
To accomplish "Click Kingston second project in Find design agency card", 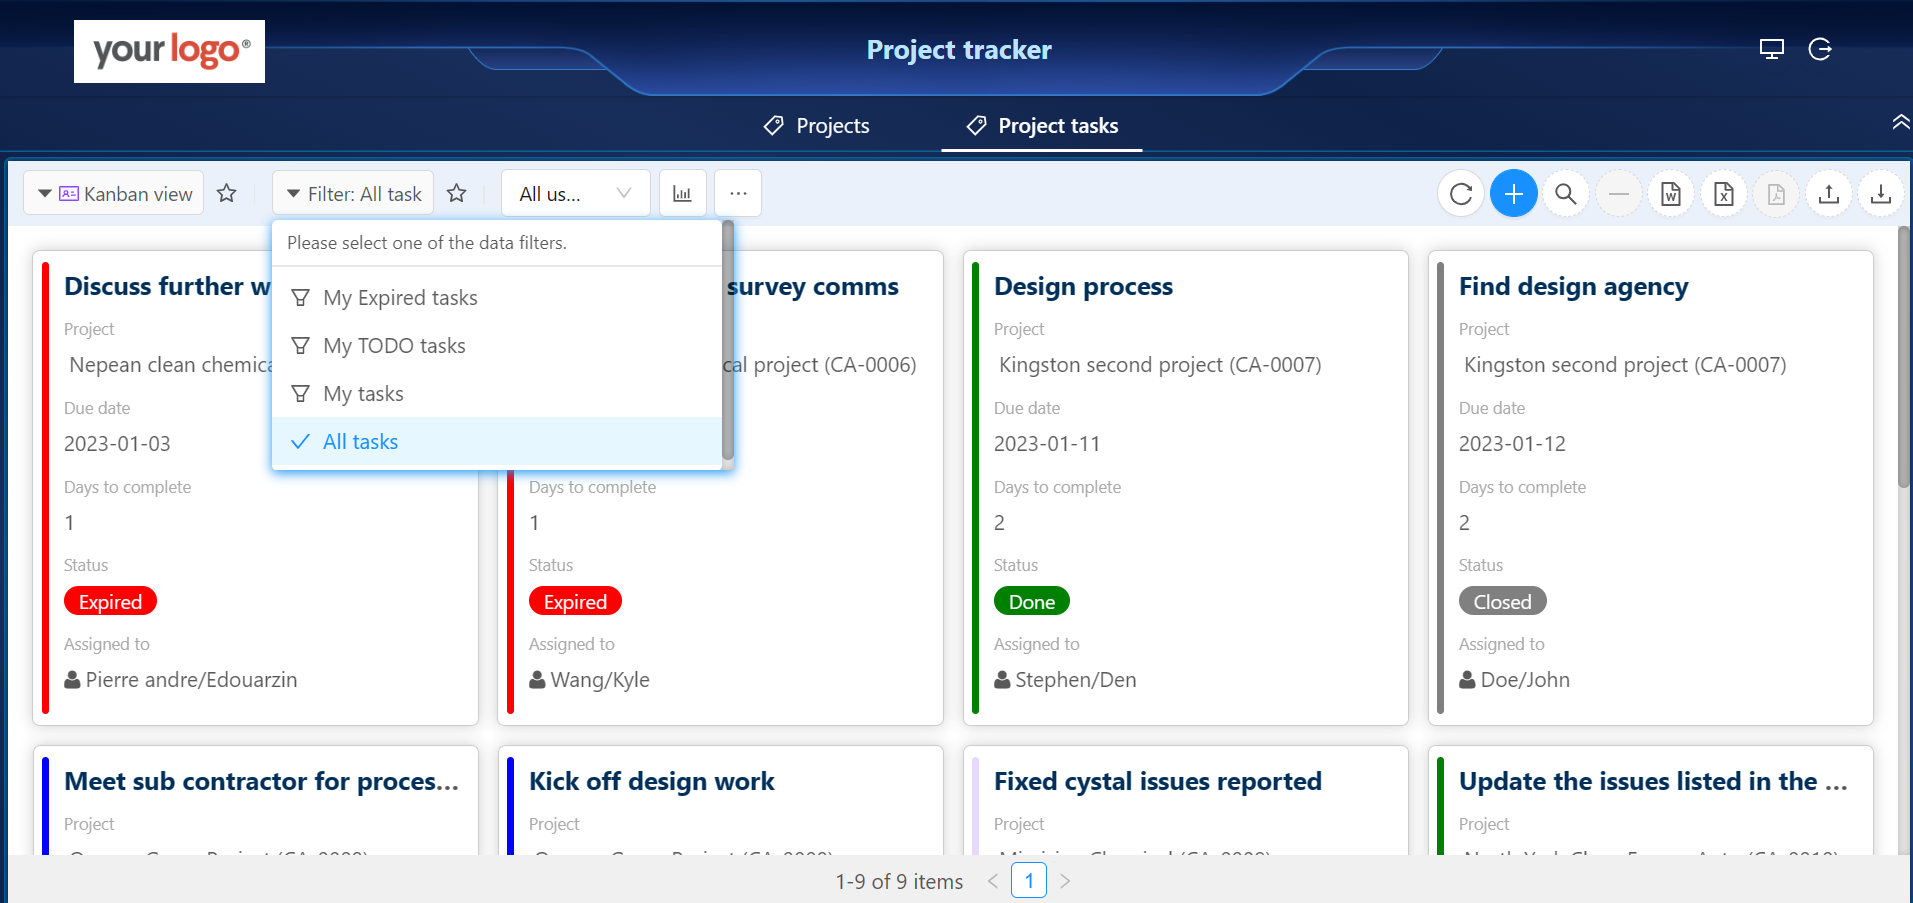I will (x=1625, y=365).
